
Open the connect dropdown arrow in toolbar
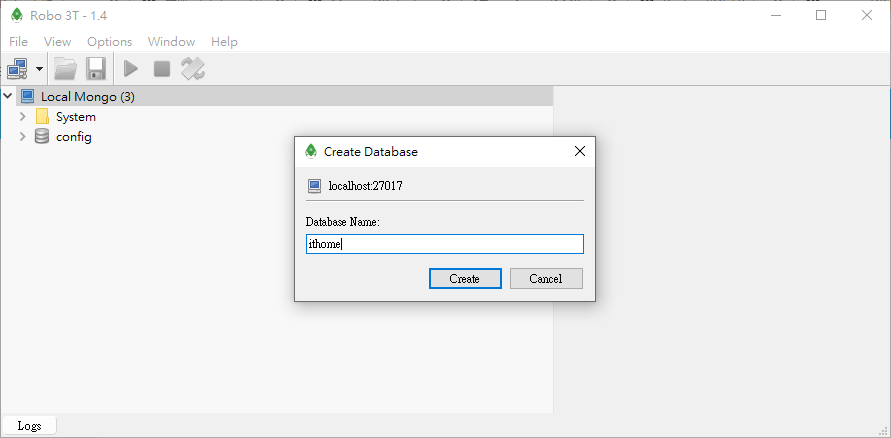pos(39,69)
